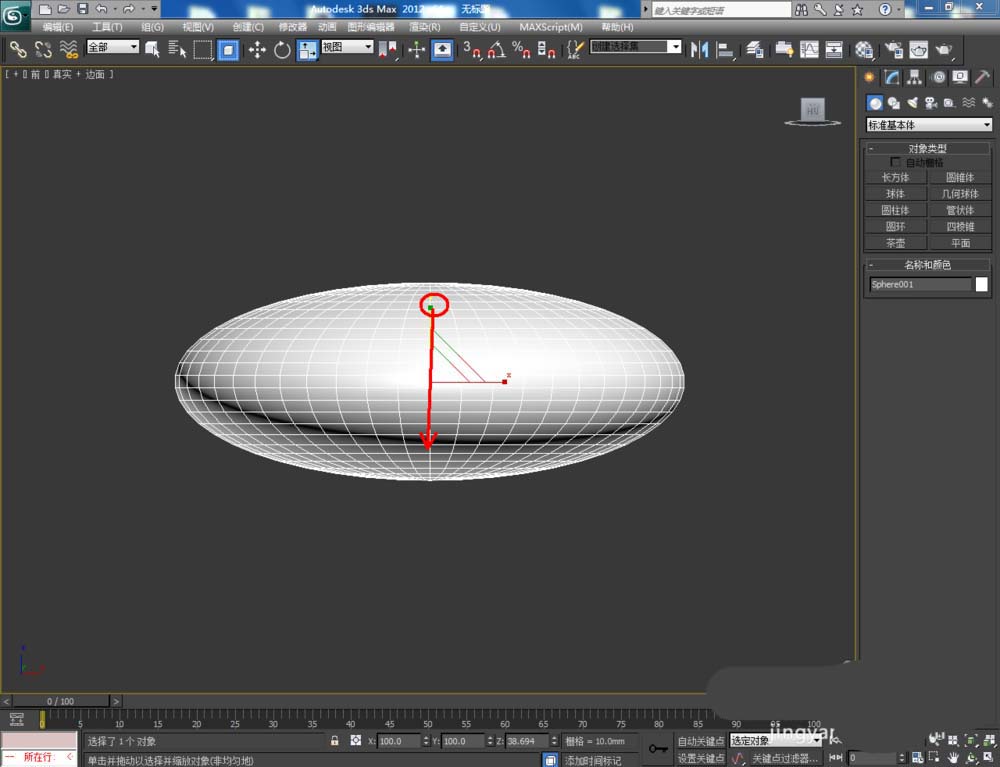This screenshot has width=1000, height=767.
Task: Open the 编辑(E) menu
Action: (x=58, y=27)
